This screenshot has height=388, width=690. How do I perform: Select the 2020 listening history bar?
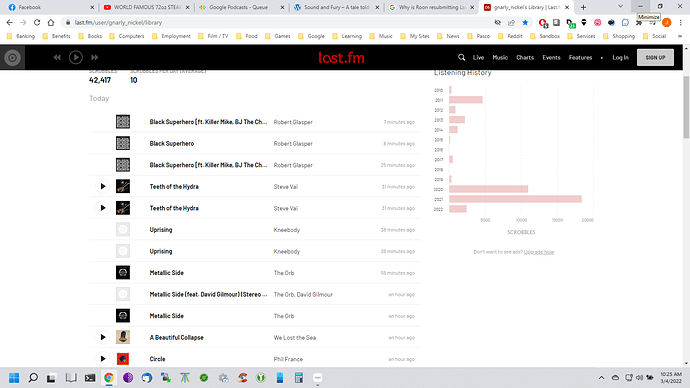488,189
